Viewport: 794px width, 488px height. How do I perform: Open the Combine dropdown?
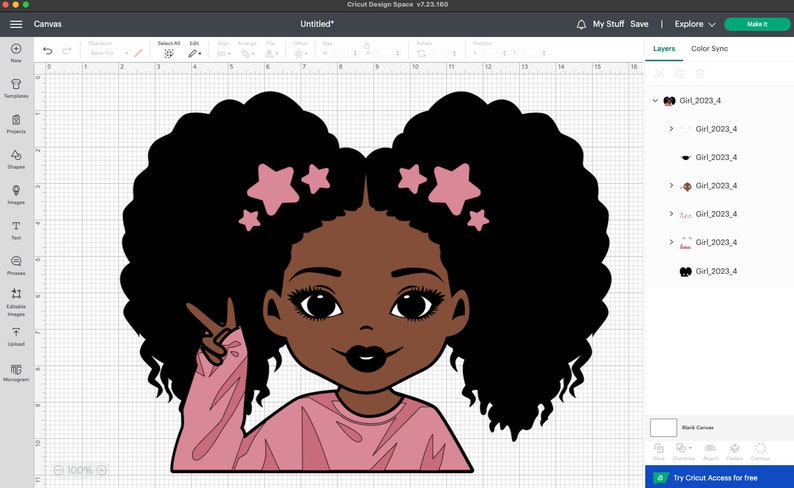(684, 451)
